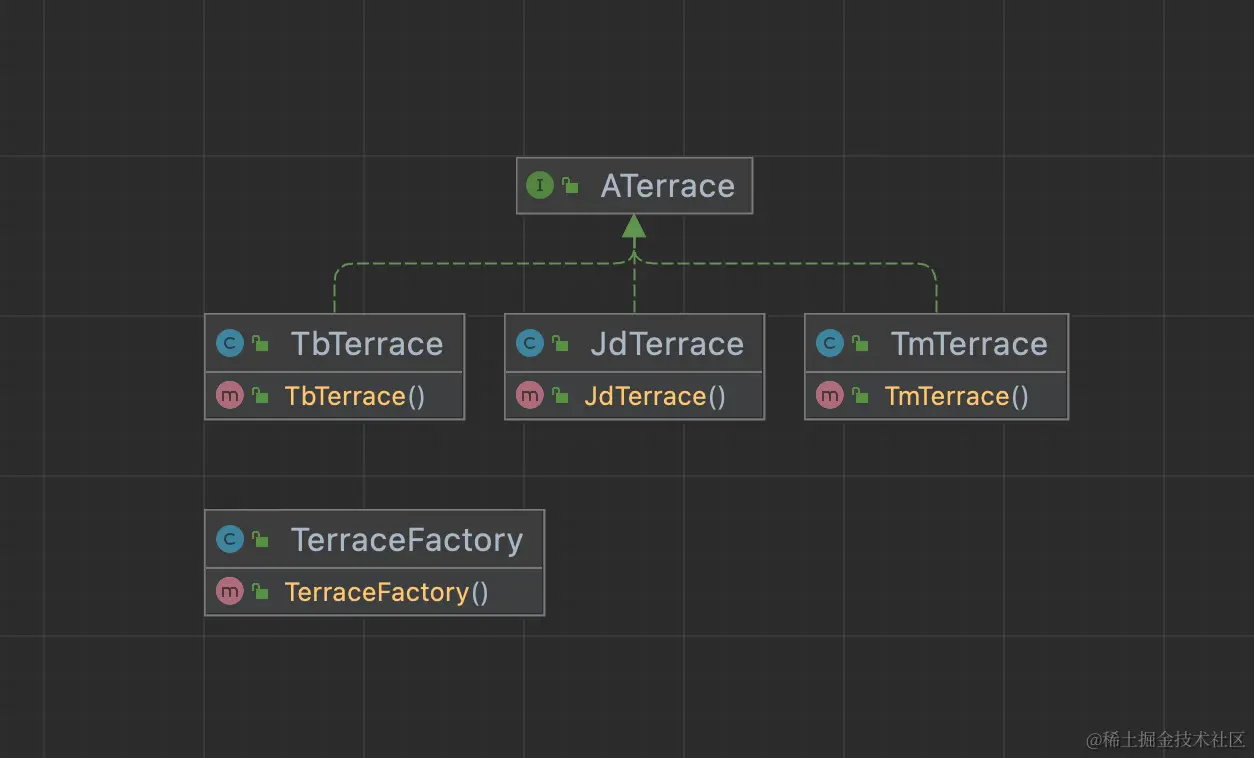Click the lock icon beside JdTerrace() constructor
Viewport: 1254px width, 758px height.
560,396
